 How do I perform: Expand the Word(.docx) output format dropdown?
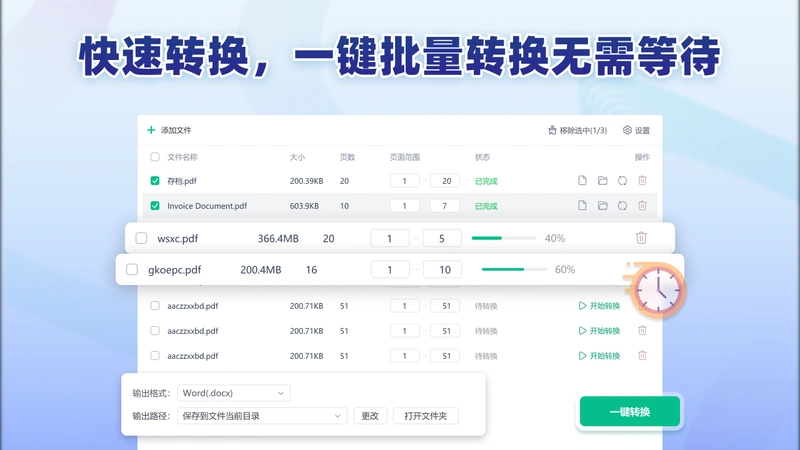pos(234,393)
